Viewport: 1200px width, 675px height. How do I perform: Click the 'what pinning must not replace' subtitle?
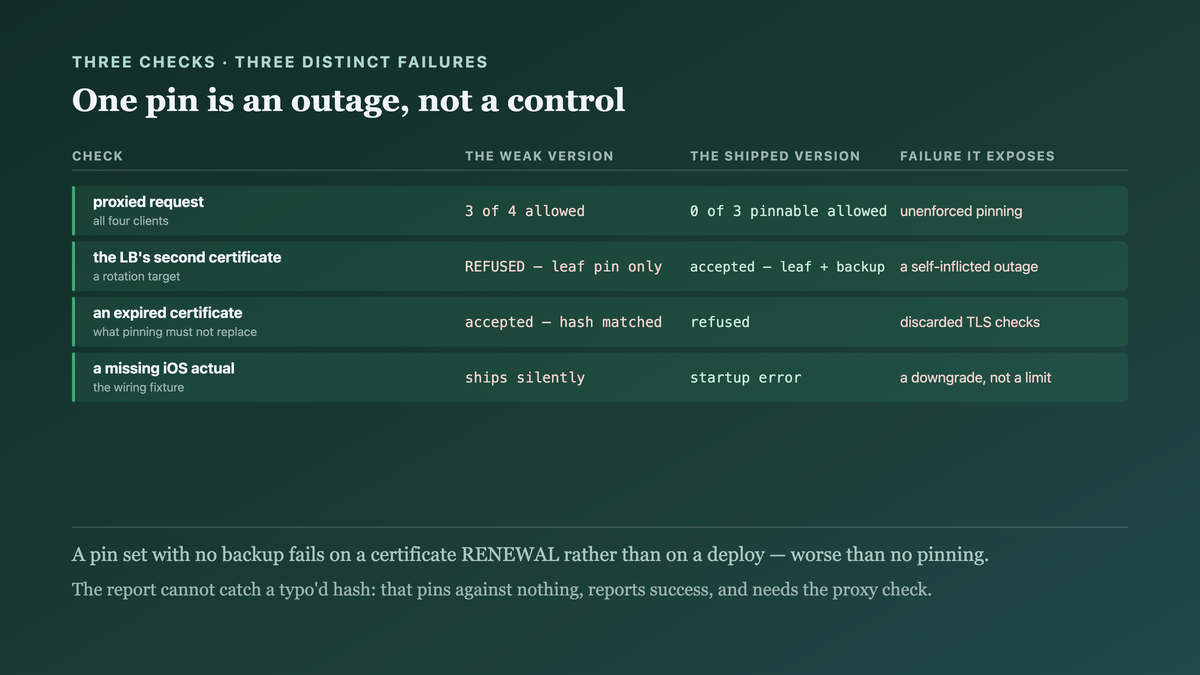click(175, 332)
